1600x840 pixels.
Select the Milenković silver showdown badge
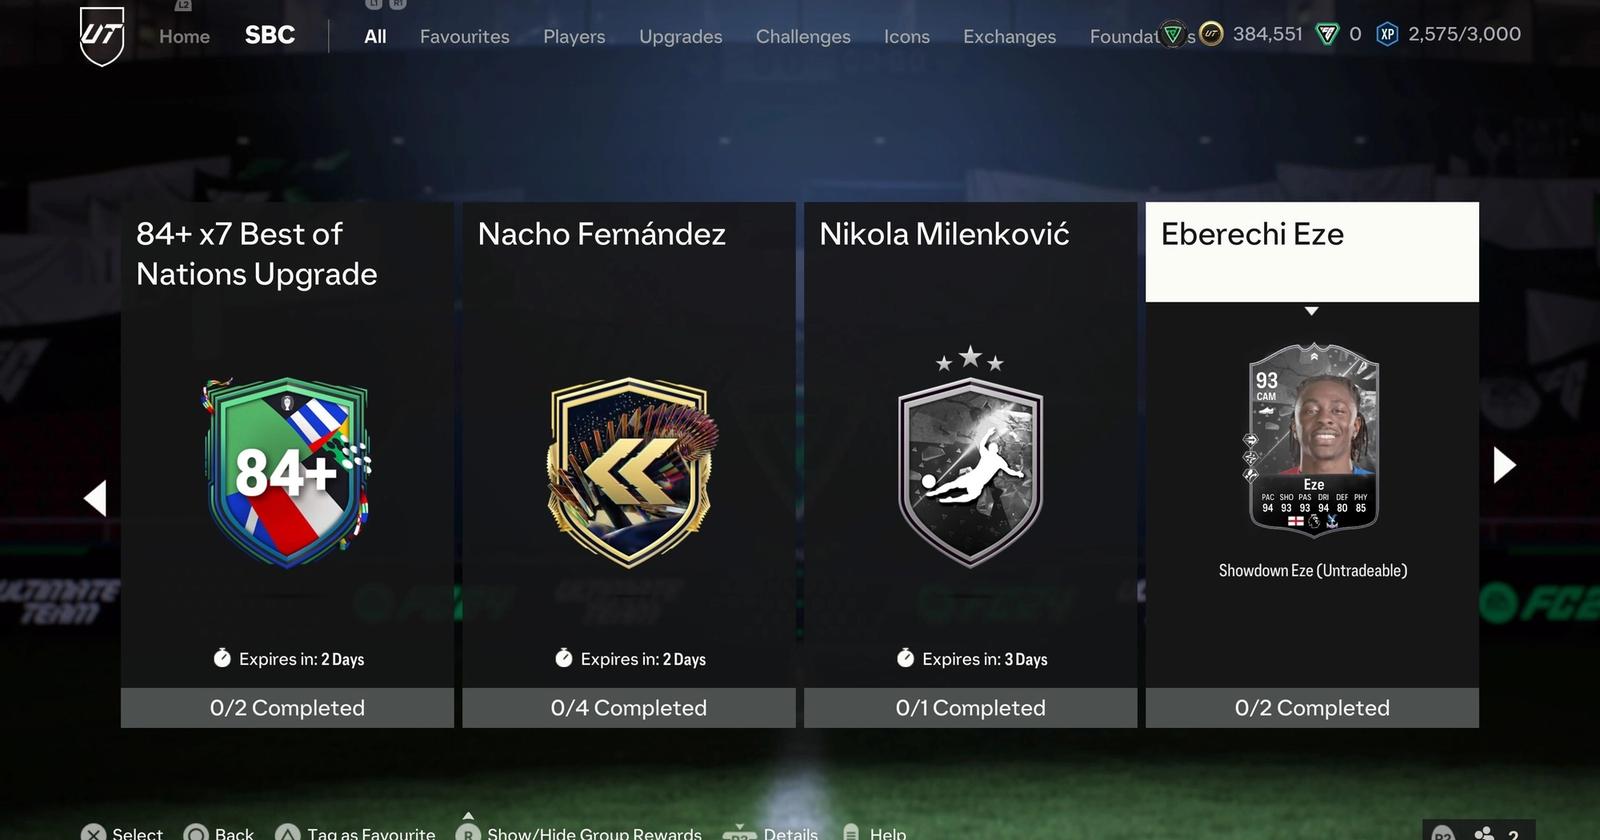click(x=970, y=458)
